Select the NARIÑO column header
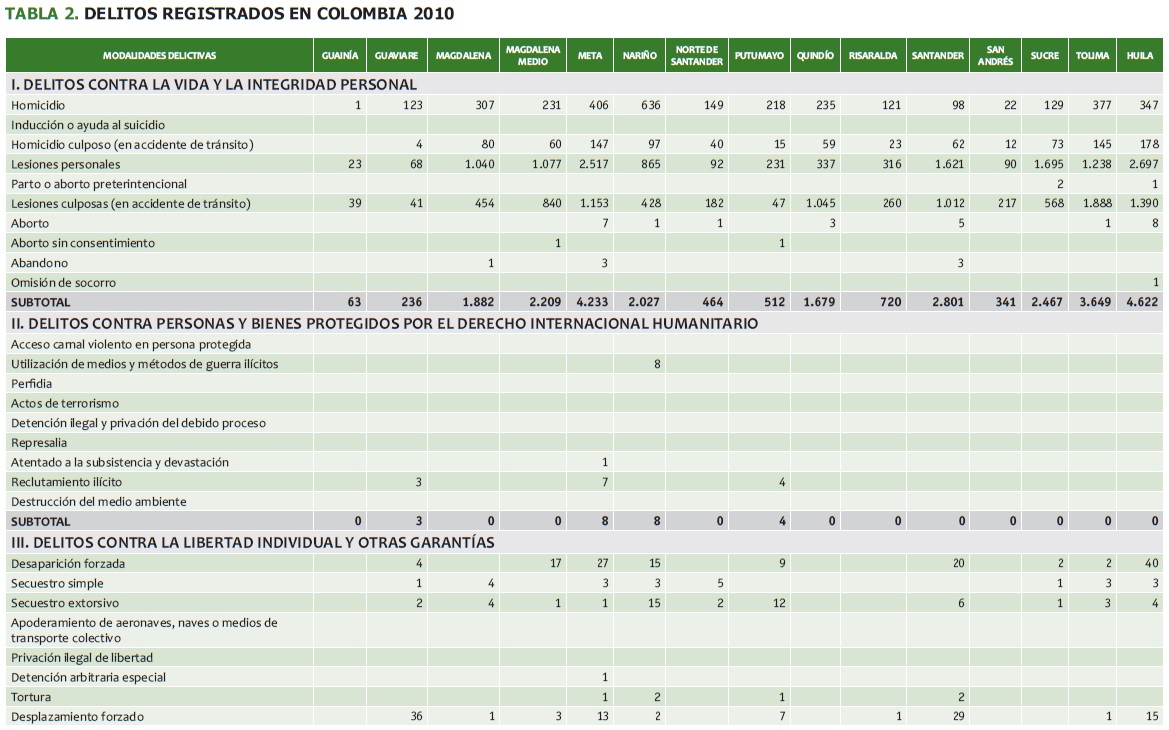Image resolution: width=1169 pixels, height=730 pixels. (x=639, y=56)
